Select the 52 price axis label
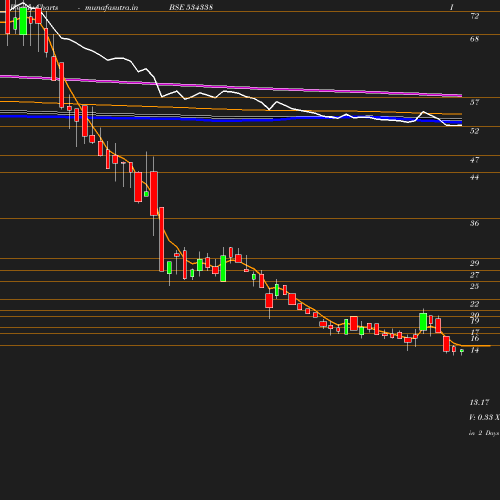Viewport: 500px width, 500px height. tap(474, 131)
